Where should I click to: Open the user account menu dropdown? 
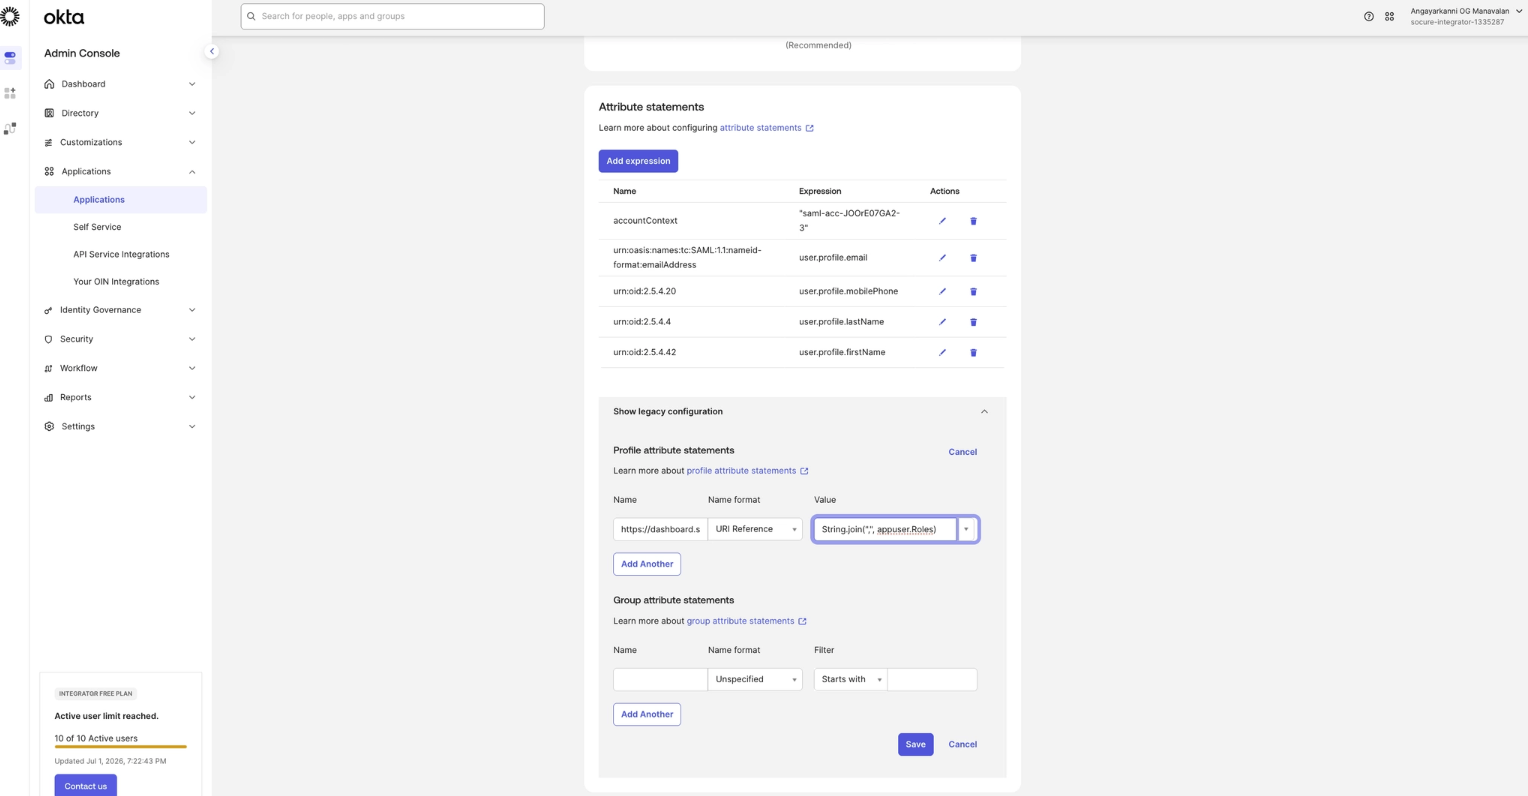click(x=1464, y=16)
